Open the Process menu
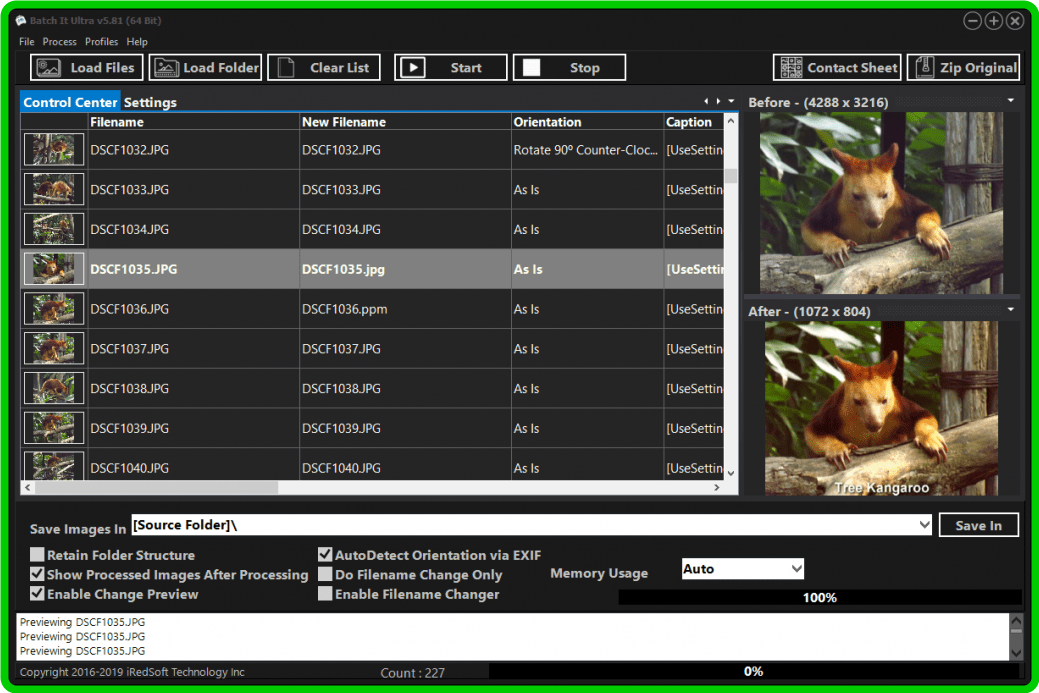The height and width of the screenshot is (693, 1039). pyautogui.click(x=60, y=42)
